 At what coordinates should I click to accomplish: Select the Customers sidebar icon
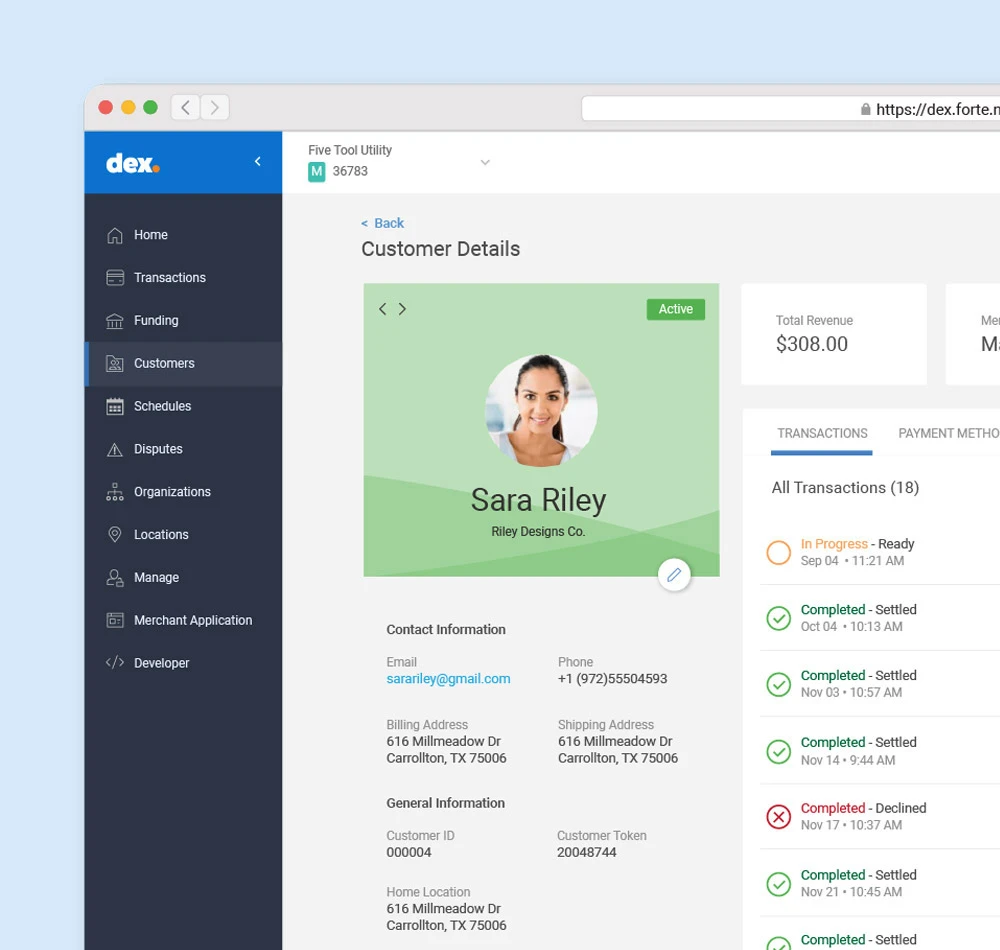(x=115, y=363)
